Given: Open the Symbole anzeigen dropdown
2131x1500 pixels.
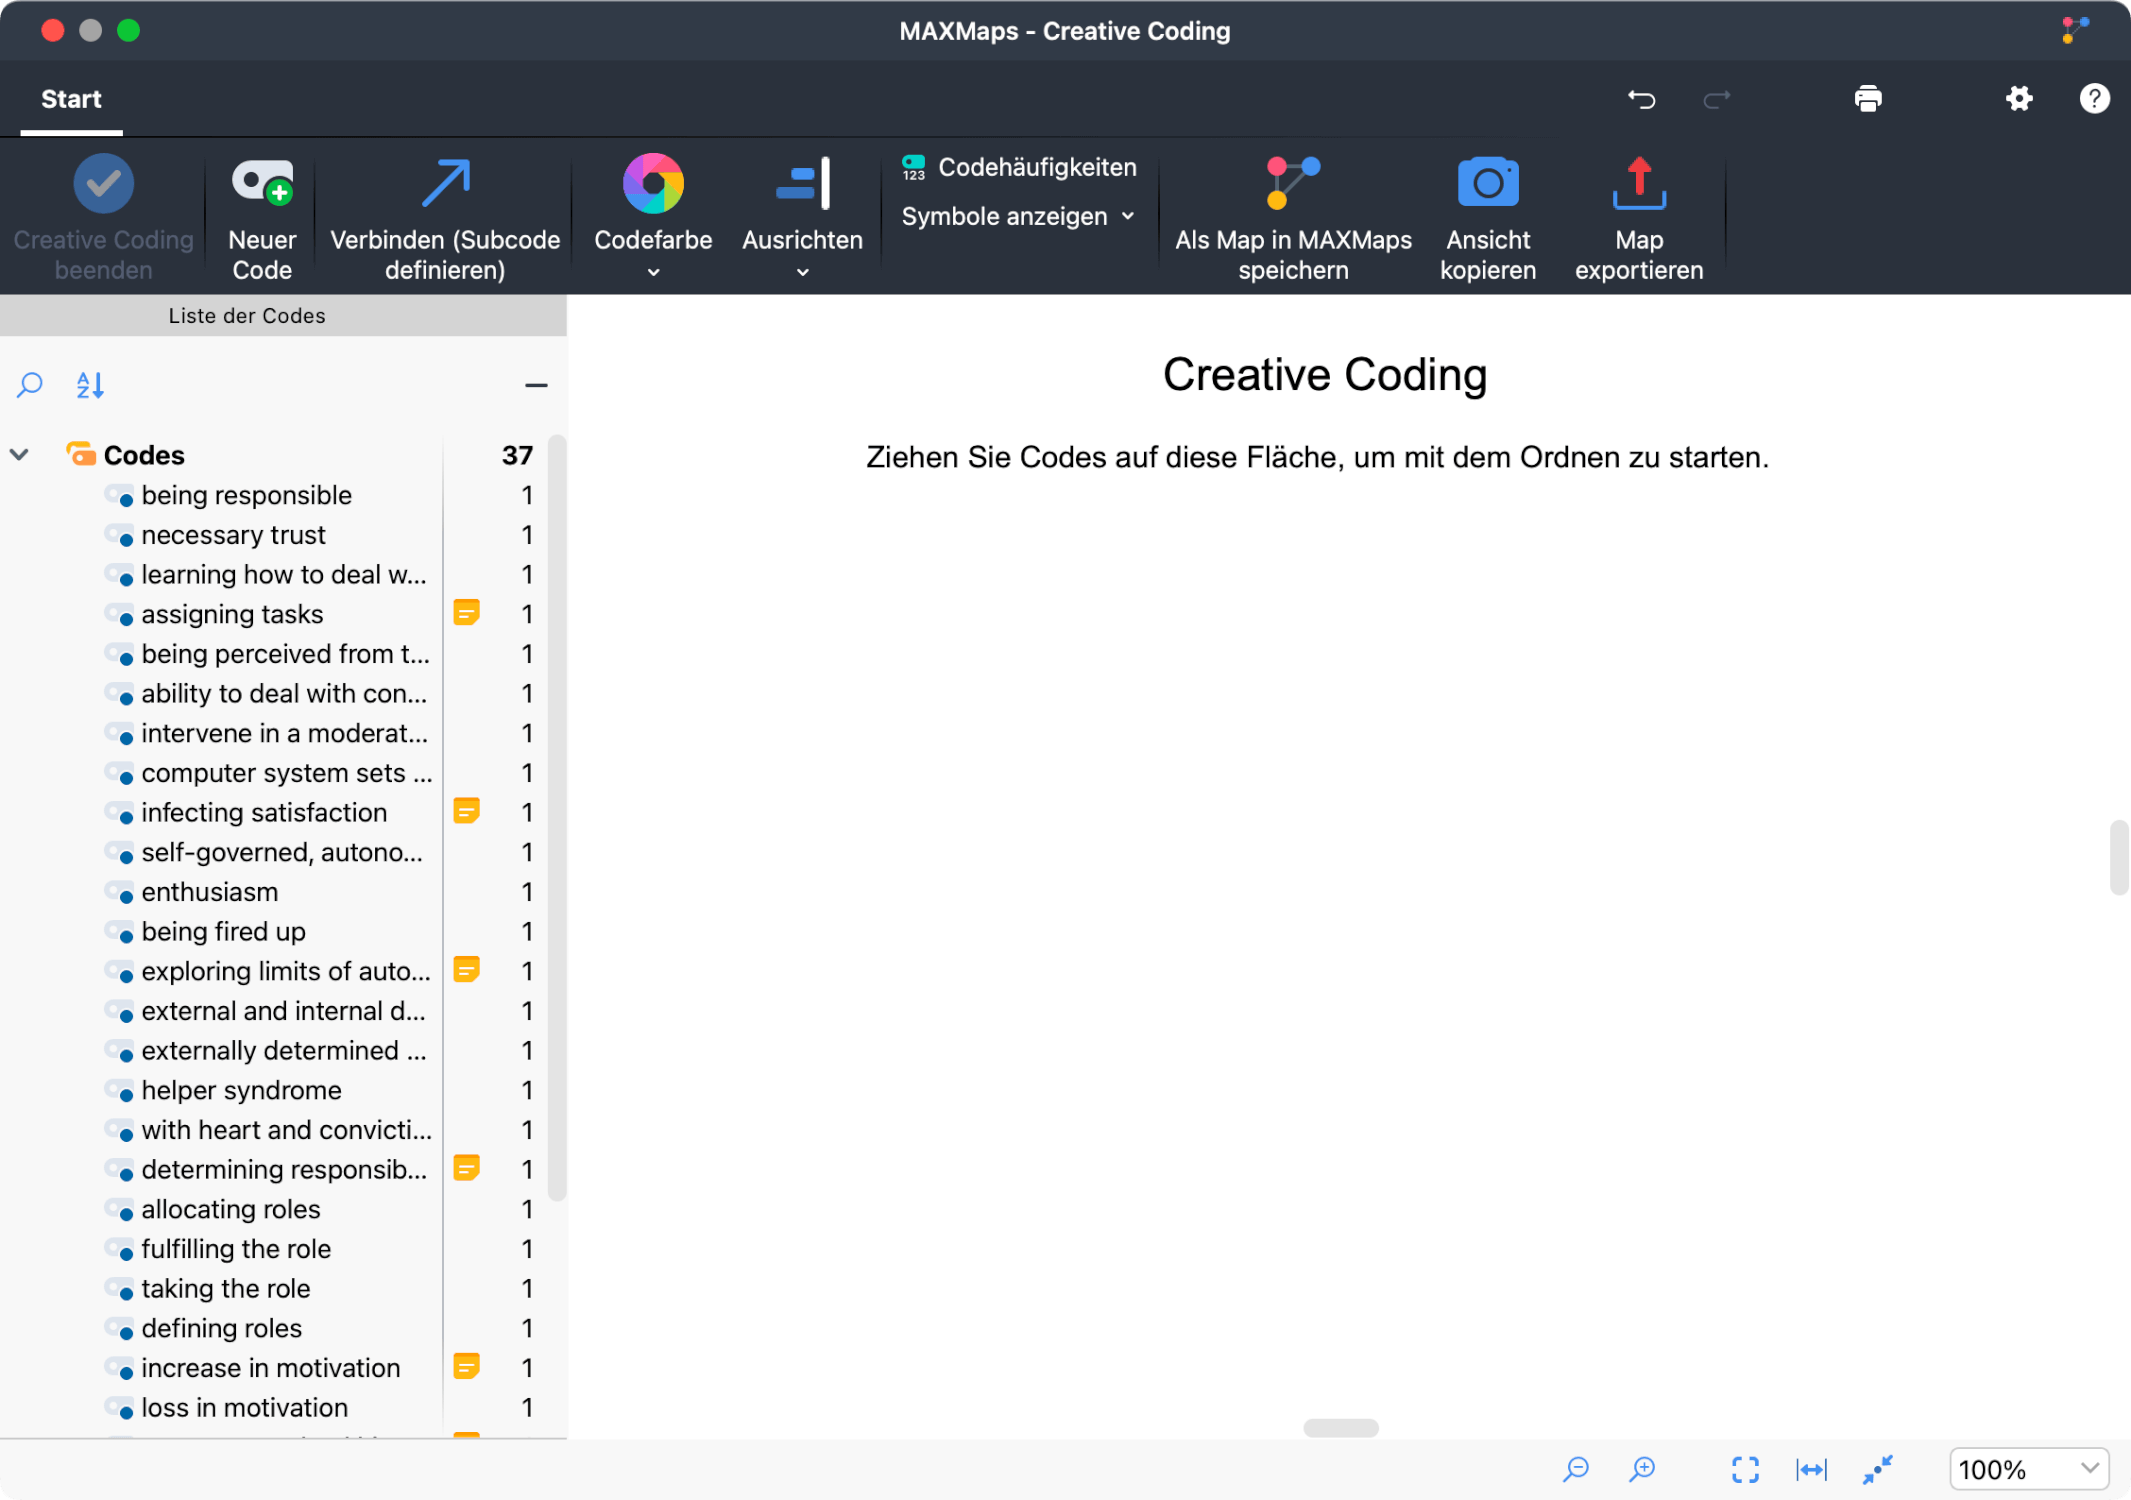Looking at the screenshot, I should click(x=1018, y=217).
